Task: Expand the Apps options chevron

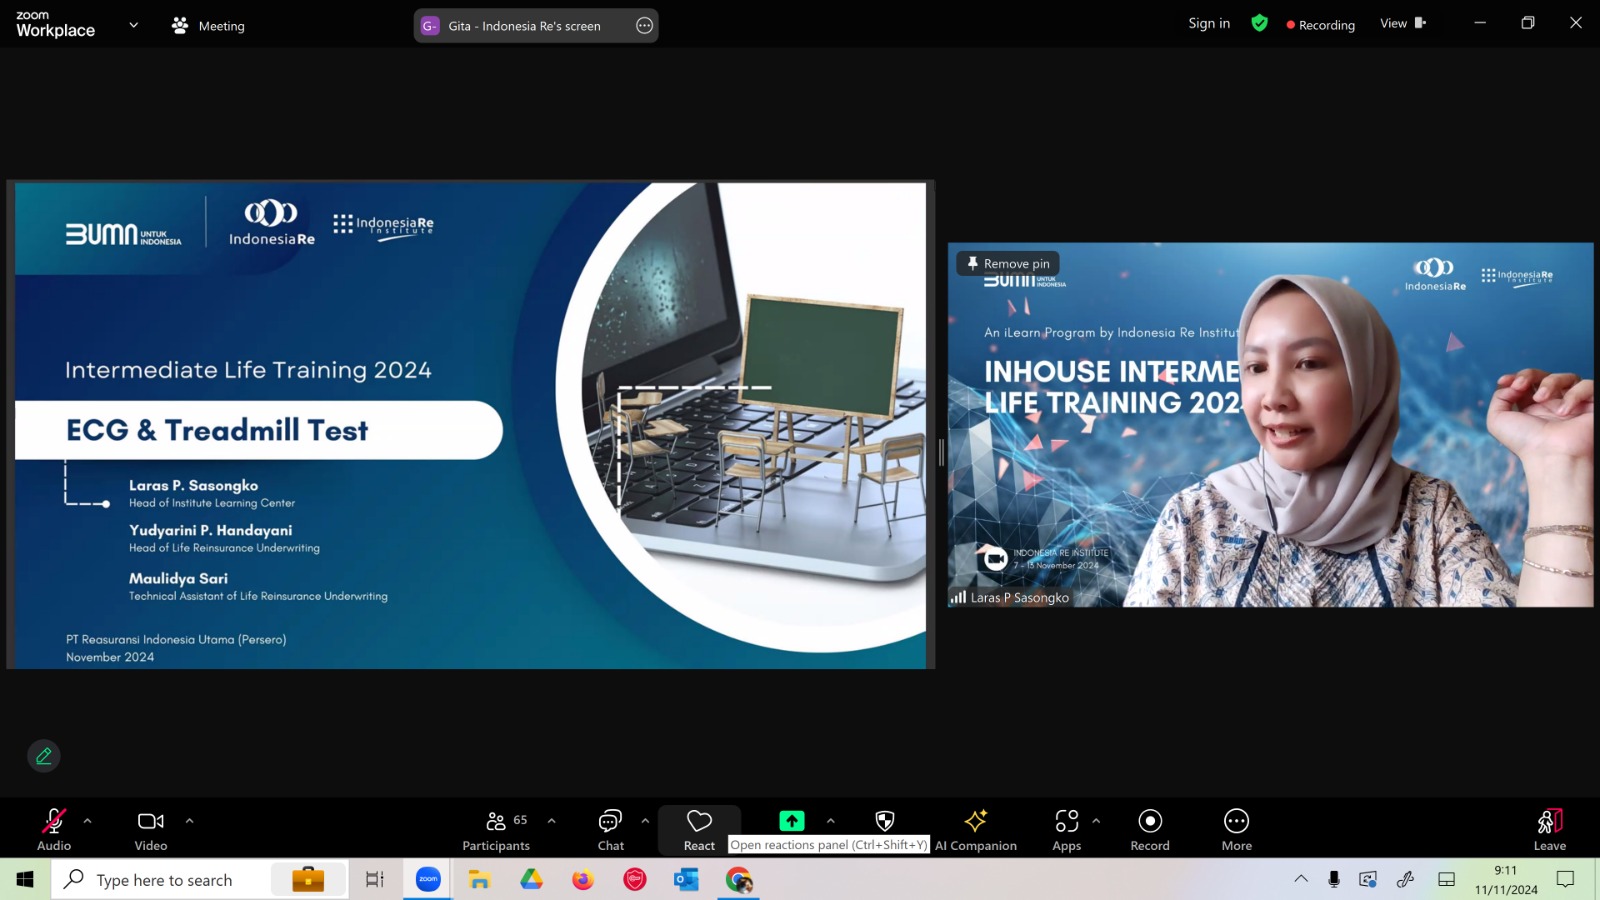Action: click(x=1097, y=821)
